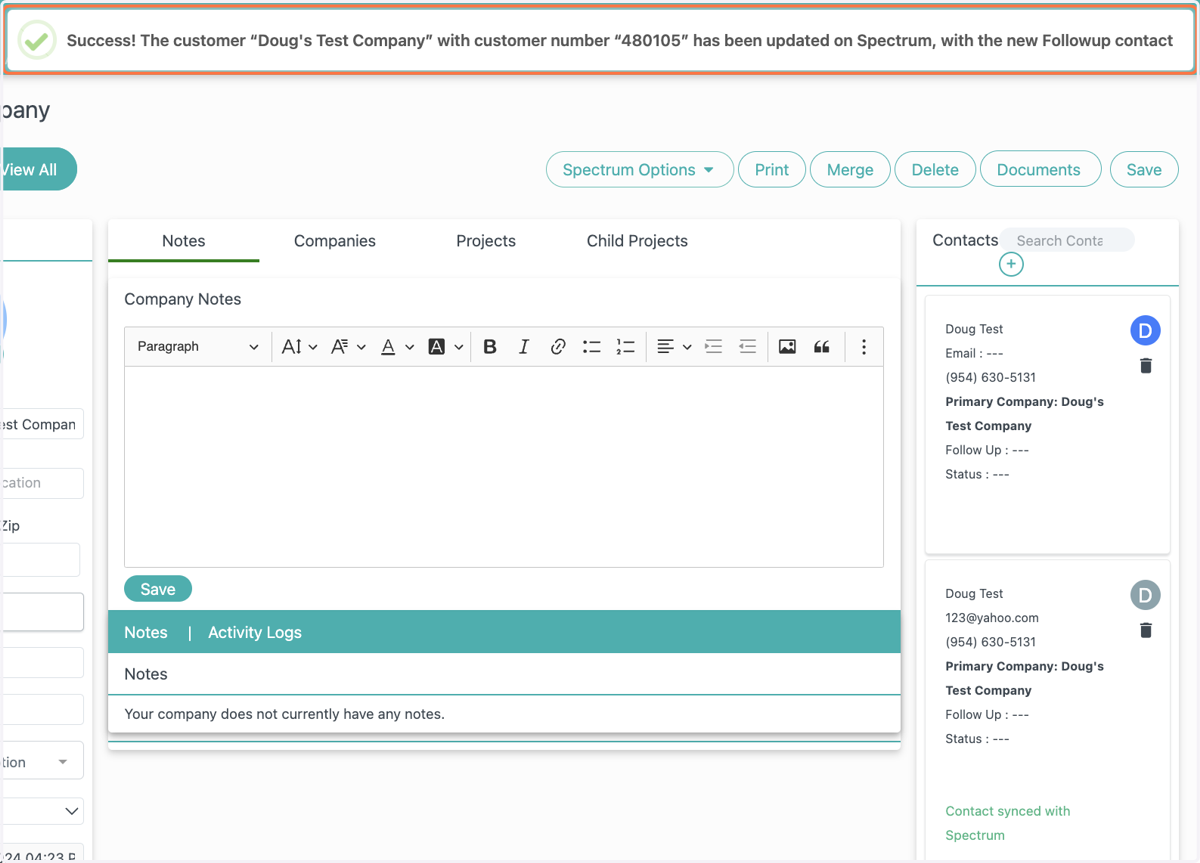This screenshot has height=863, width=1200.
Task: Click the Delete company button
Action: click(935, 170)
